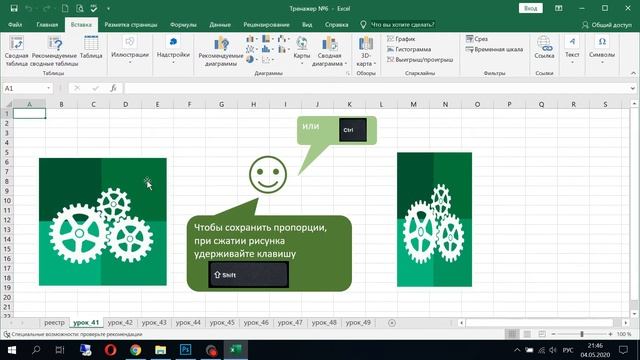Click the Print Preview icon in title bar

80,8
